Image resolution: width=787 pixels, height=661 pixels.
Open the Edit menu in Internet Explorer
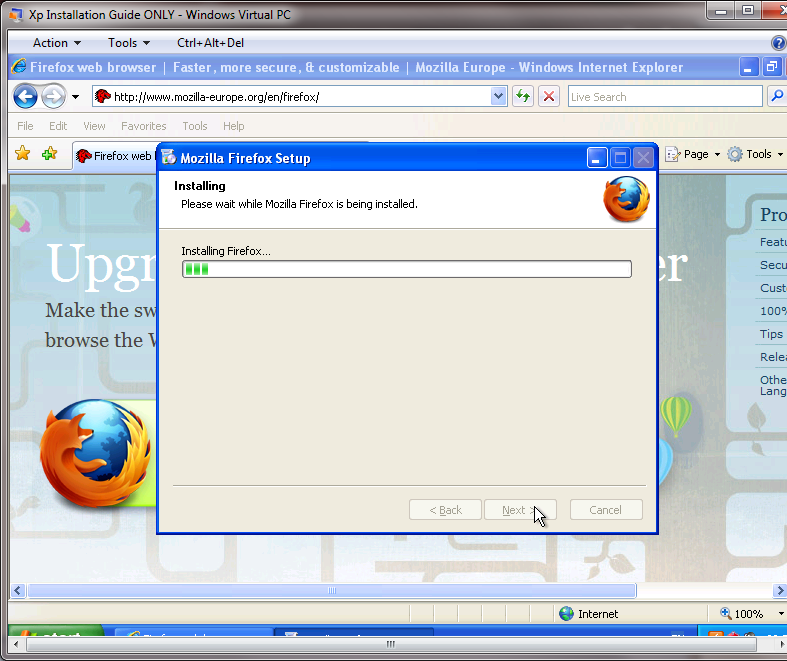click(58, 126)
